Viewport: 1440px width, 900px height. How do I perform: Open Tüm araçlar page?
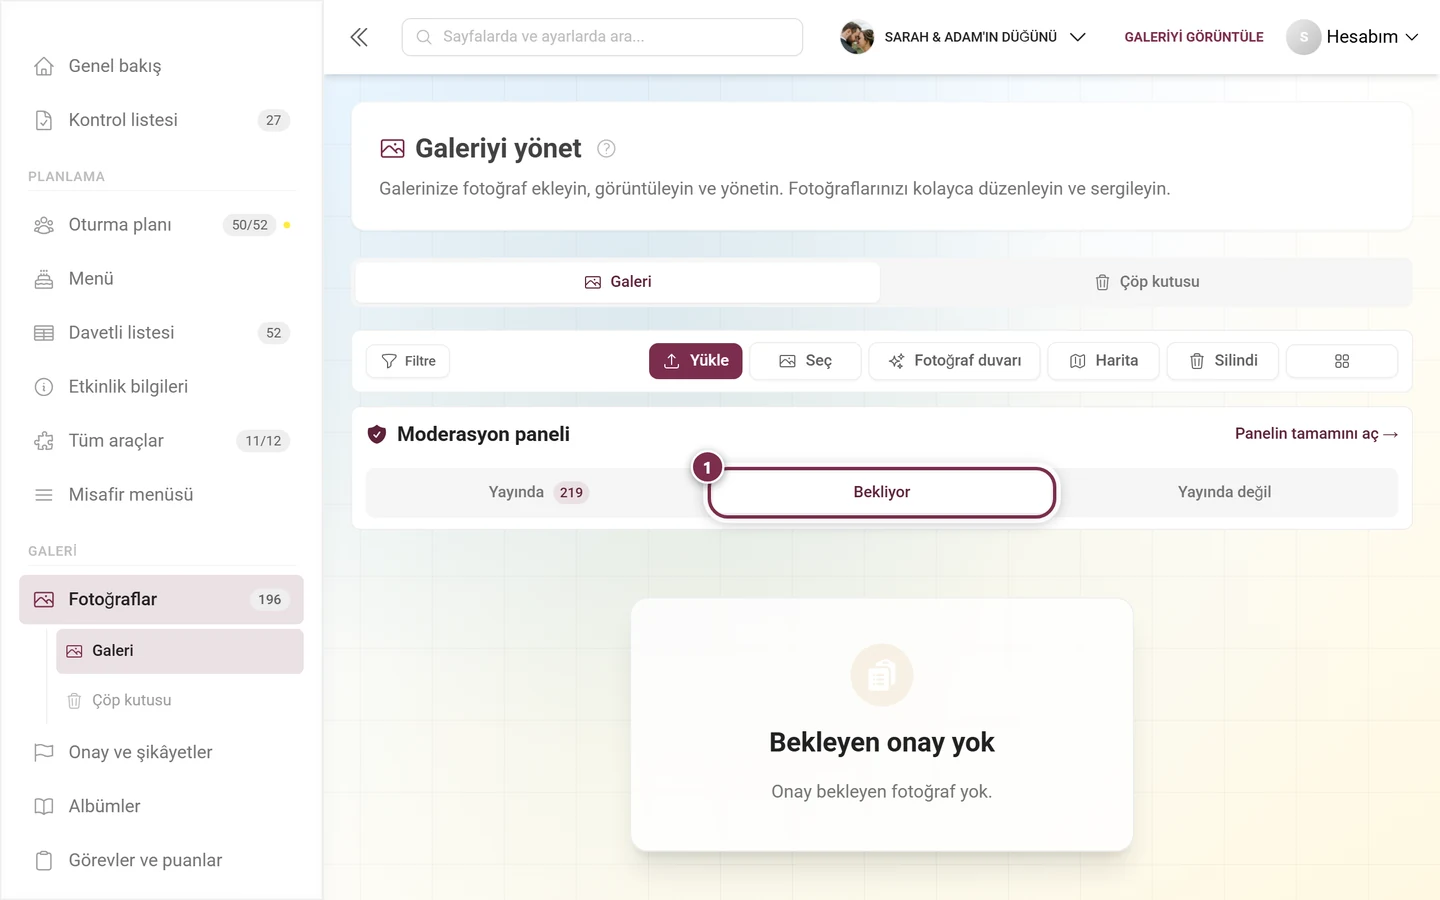point(161,441)
